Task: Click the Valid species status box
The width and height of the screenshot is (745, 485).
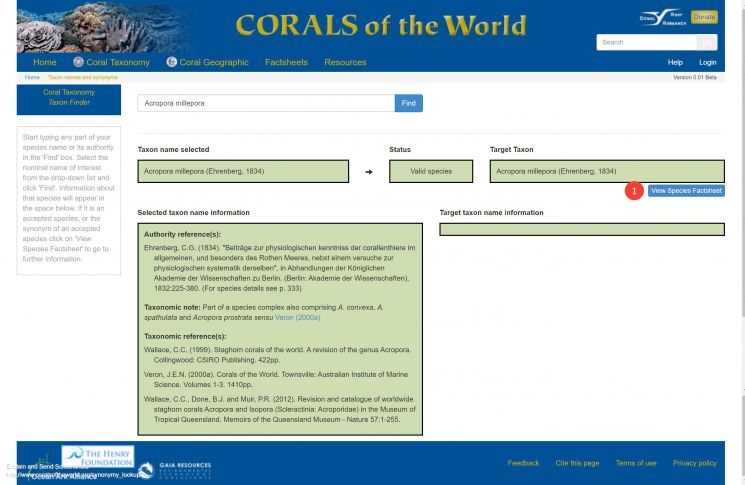Action: [x=431, y=171]
